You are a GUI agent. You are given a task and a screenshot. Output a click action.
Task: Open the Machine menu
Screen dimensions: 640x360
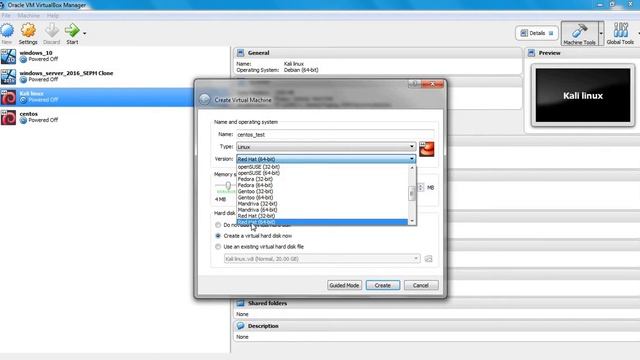pyautogui.click(x=29, y=16)
